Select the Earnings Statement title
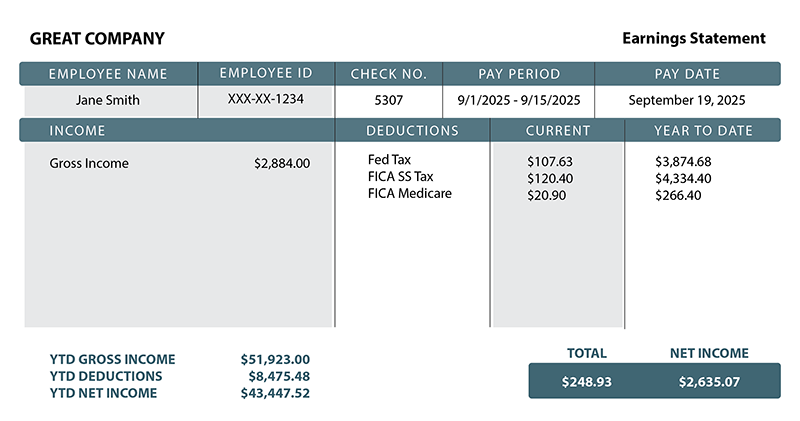Viewport: 800px width, 421px height. (x=693, y=39)
